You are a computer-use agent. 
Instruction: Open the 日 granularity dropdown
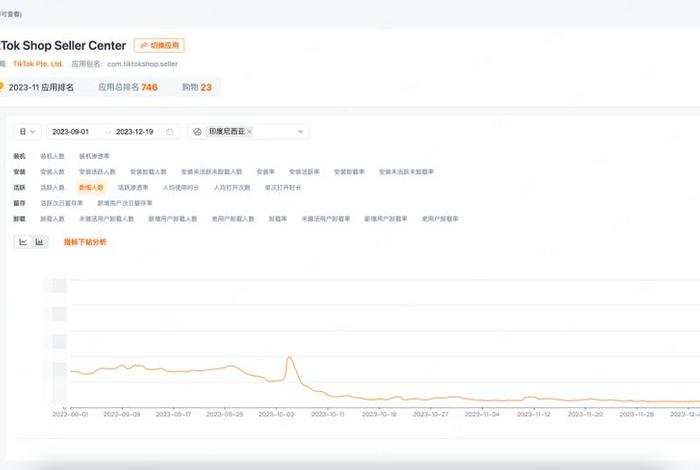(27, 132)
